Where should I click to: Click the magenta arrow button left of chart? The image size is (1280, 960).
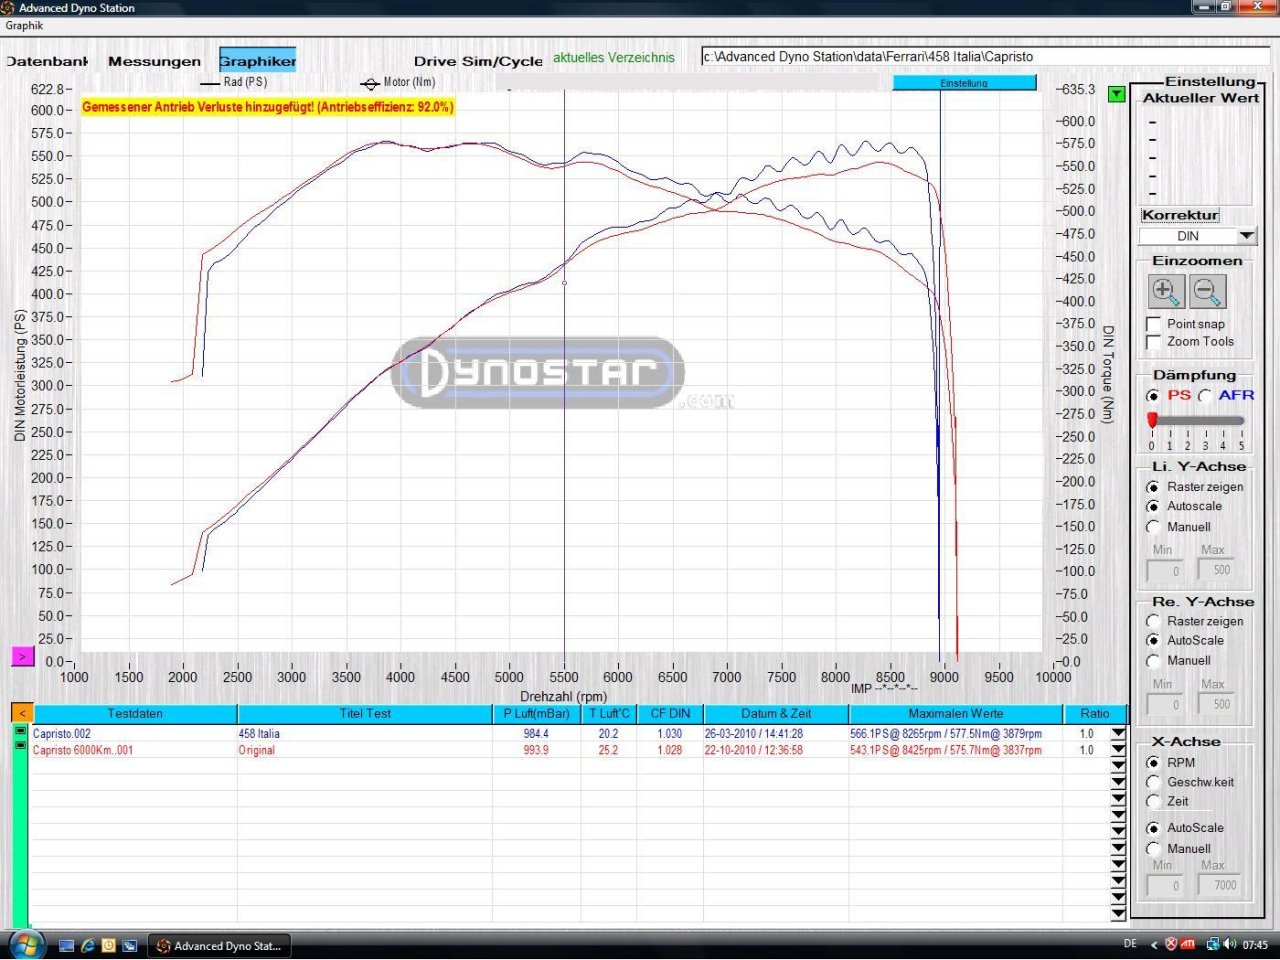pos(22,656)
